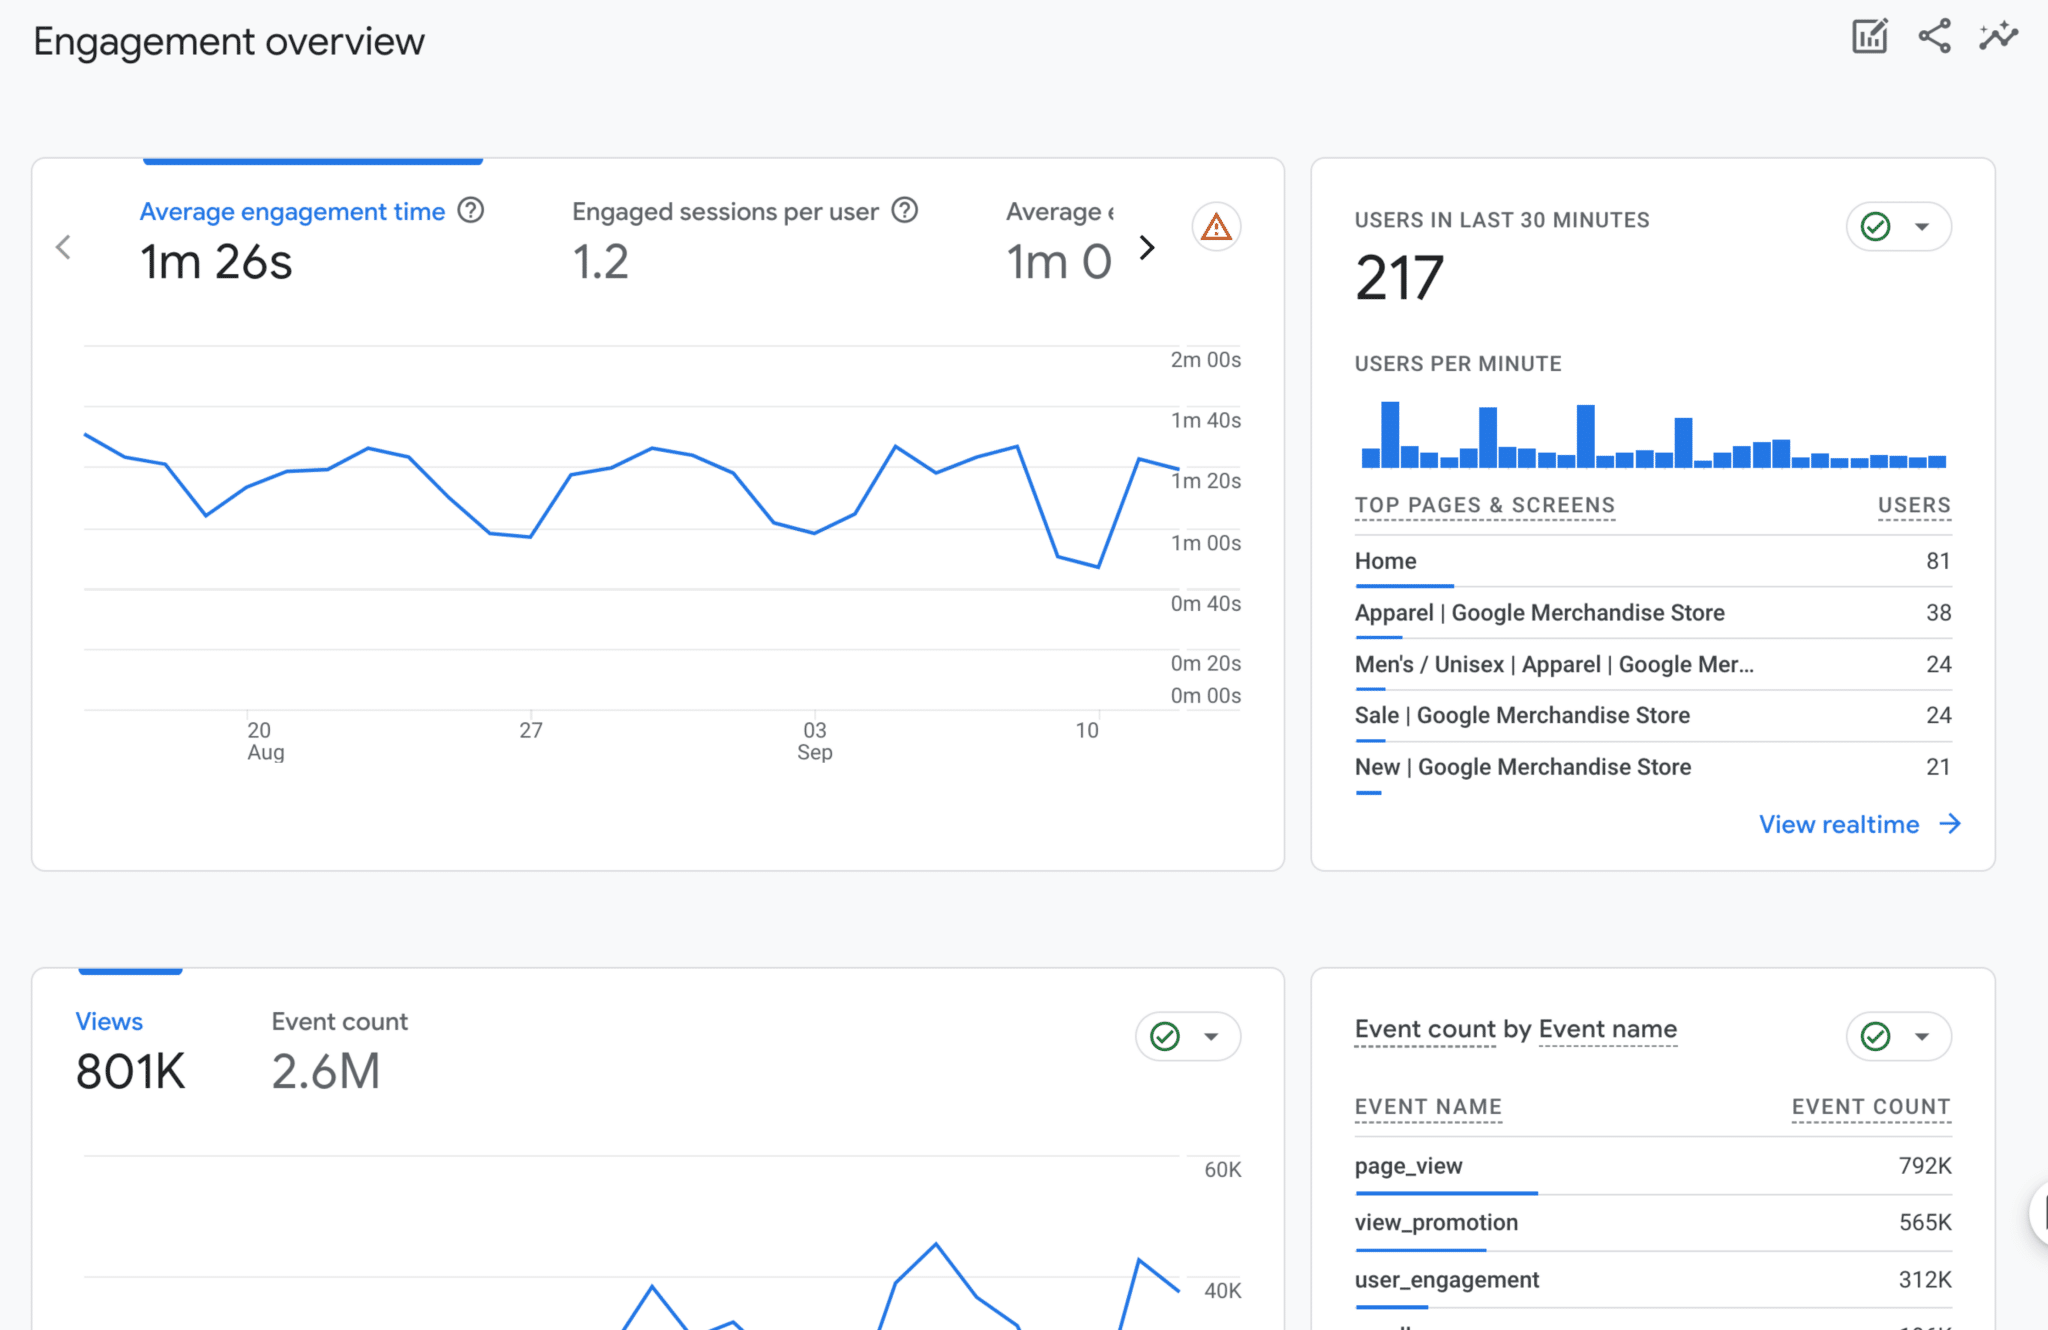Open dropdown on Event count by Event name card
This screenshot has height=1330, width=2048.
click(x=1922, y=1037)
